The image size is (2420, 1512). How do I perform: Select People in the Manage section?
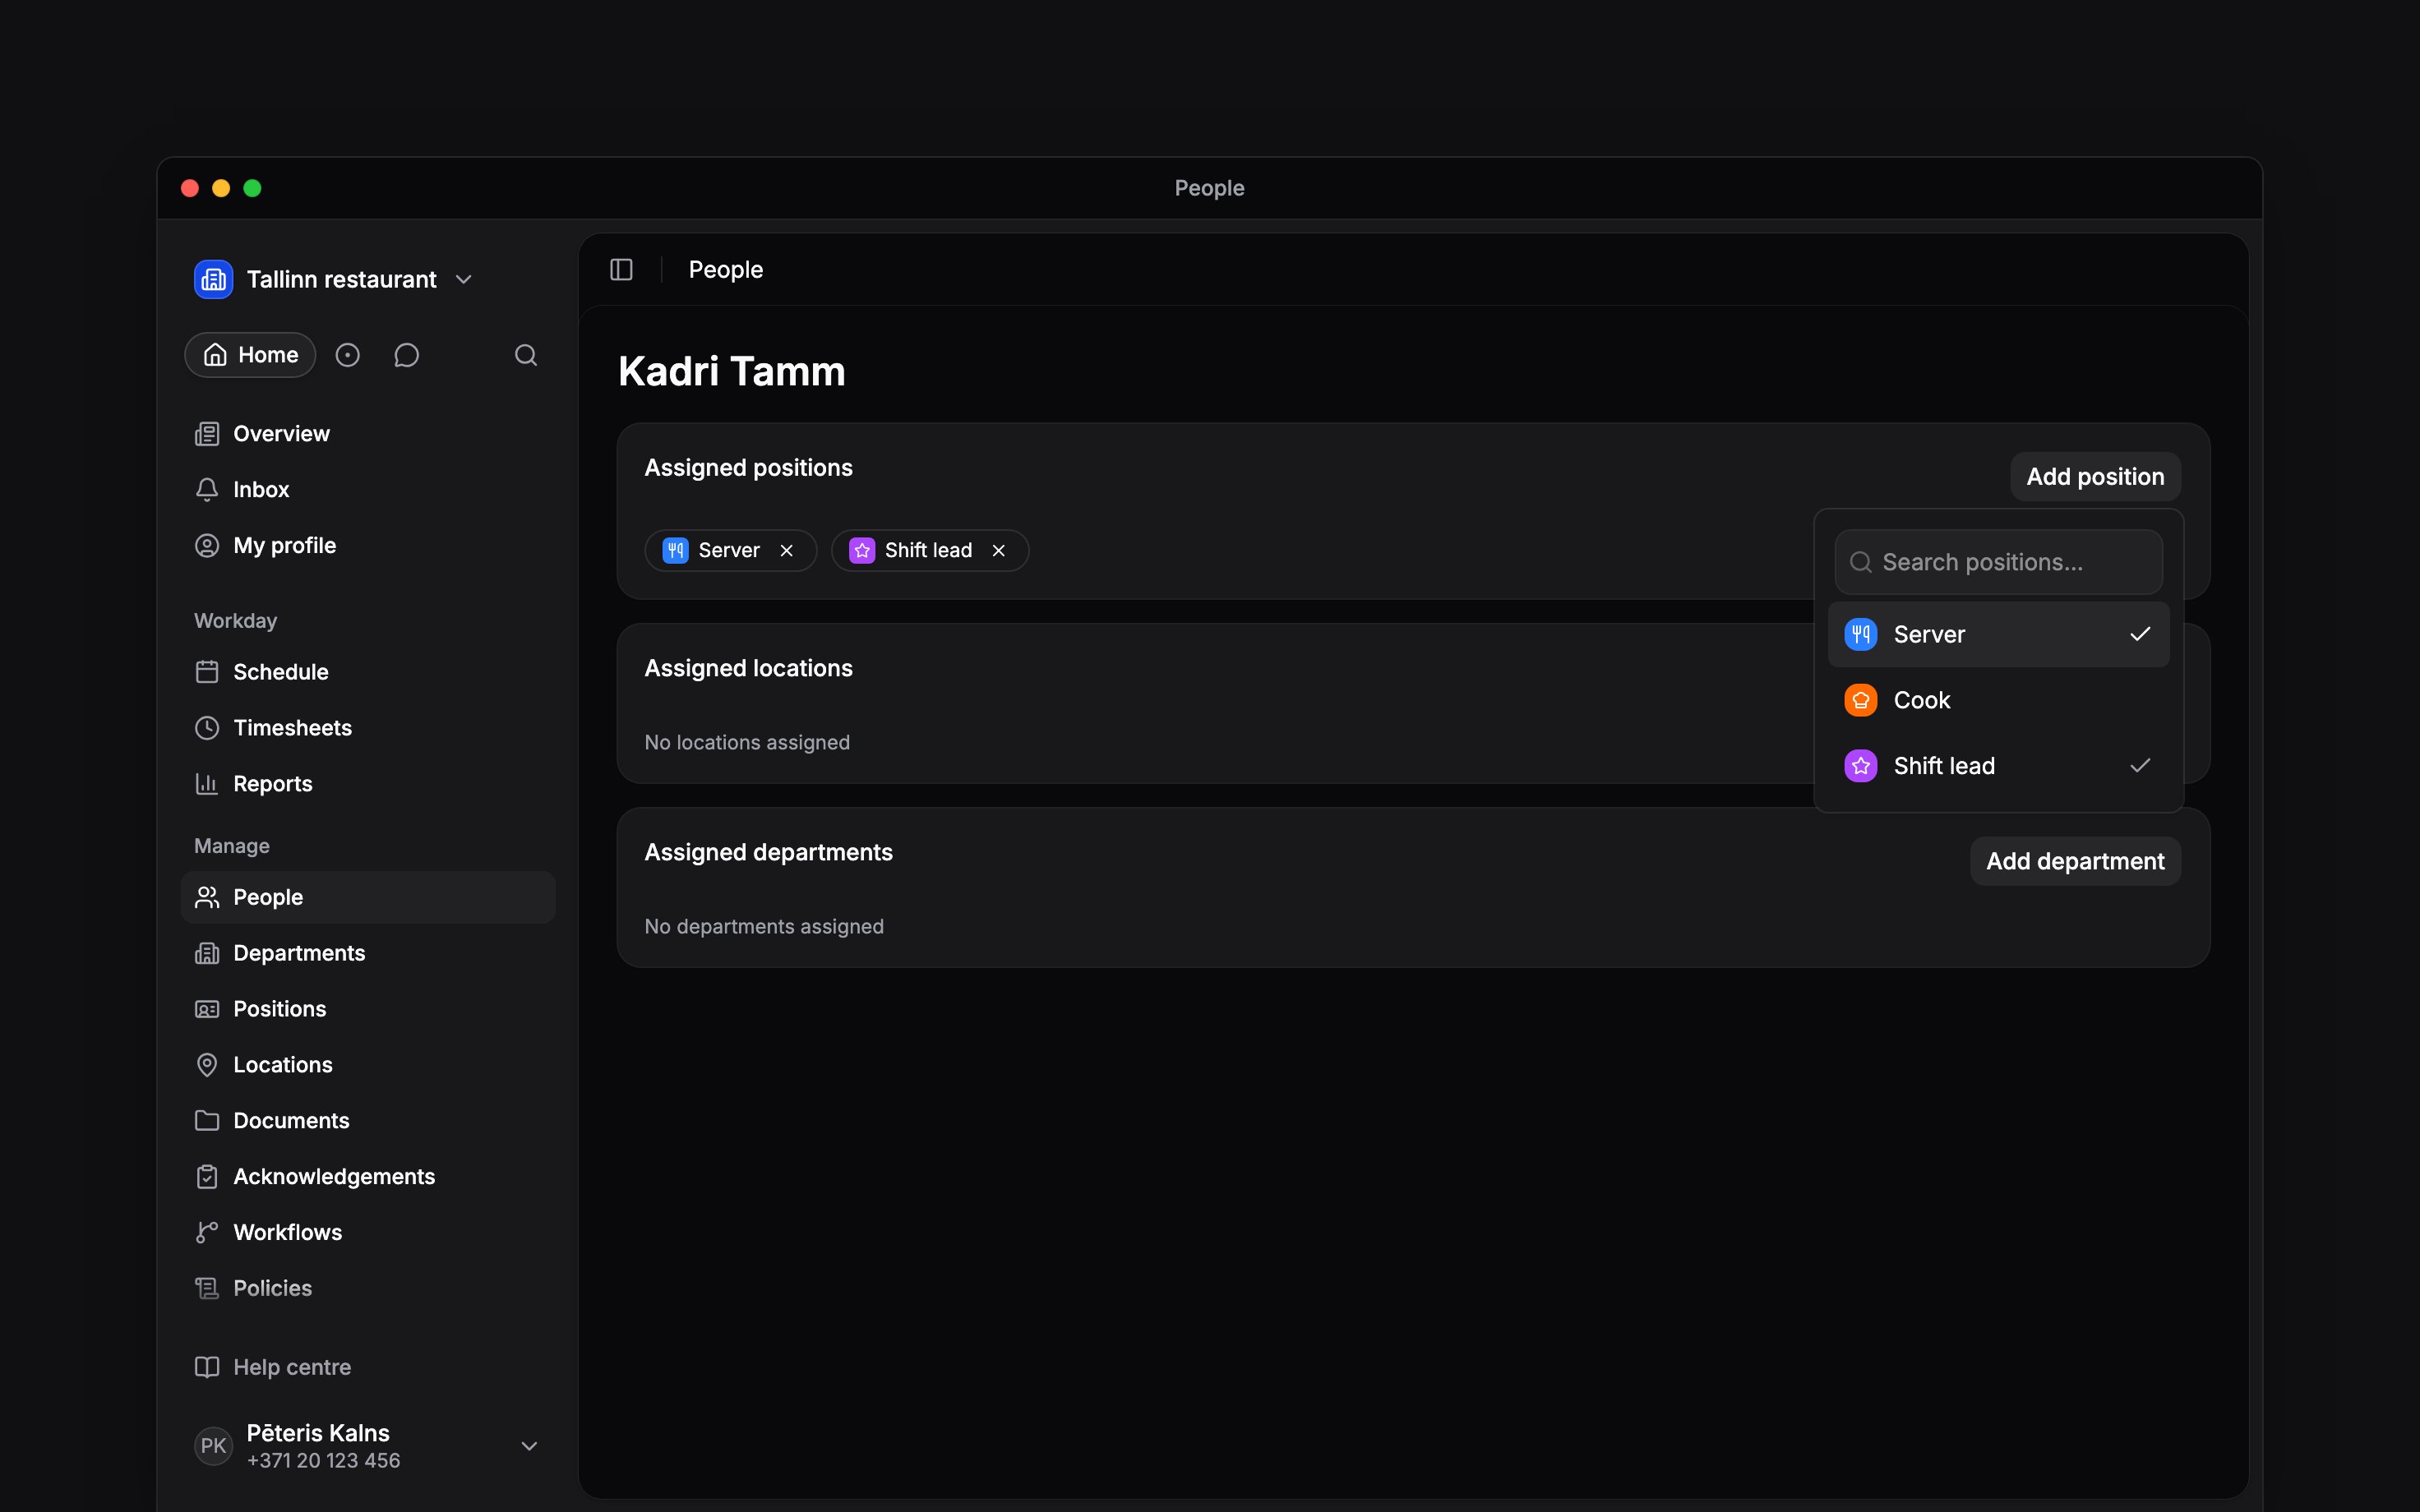click(x=367, y=897)
